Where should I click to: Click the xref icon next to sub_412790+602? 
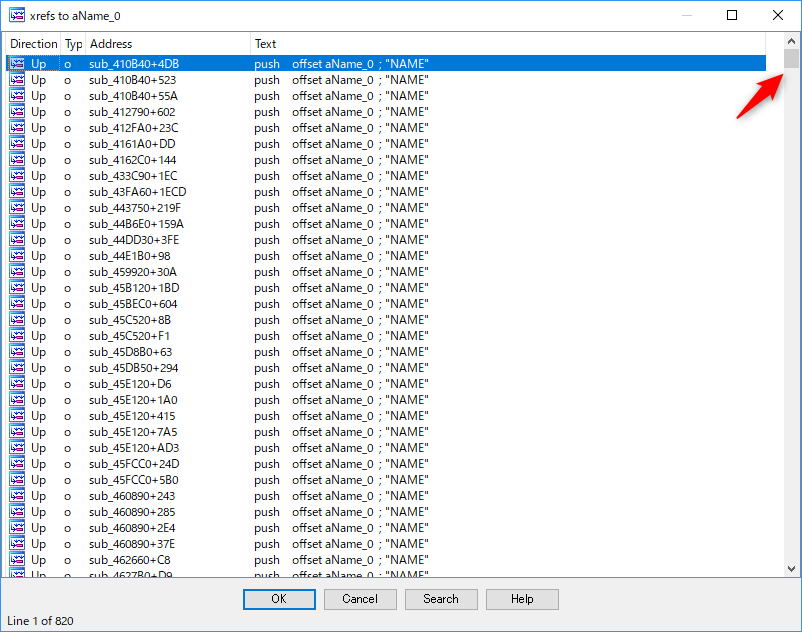point(16,112)
